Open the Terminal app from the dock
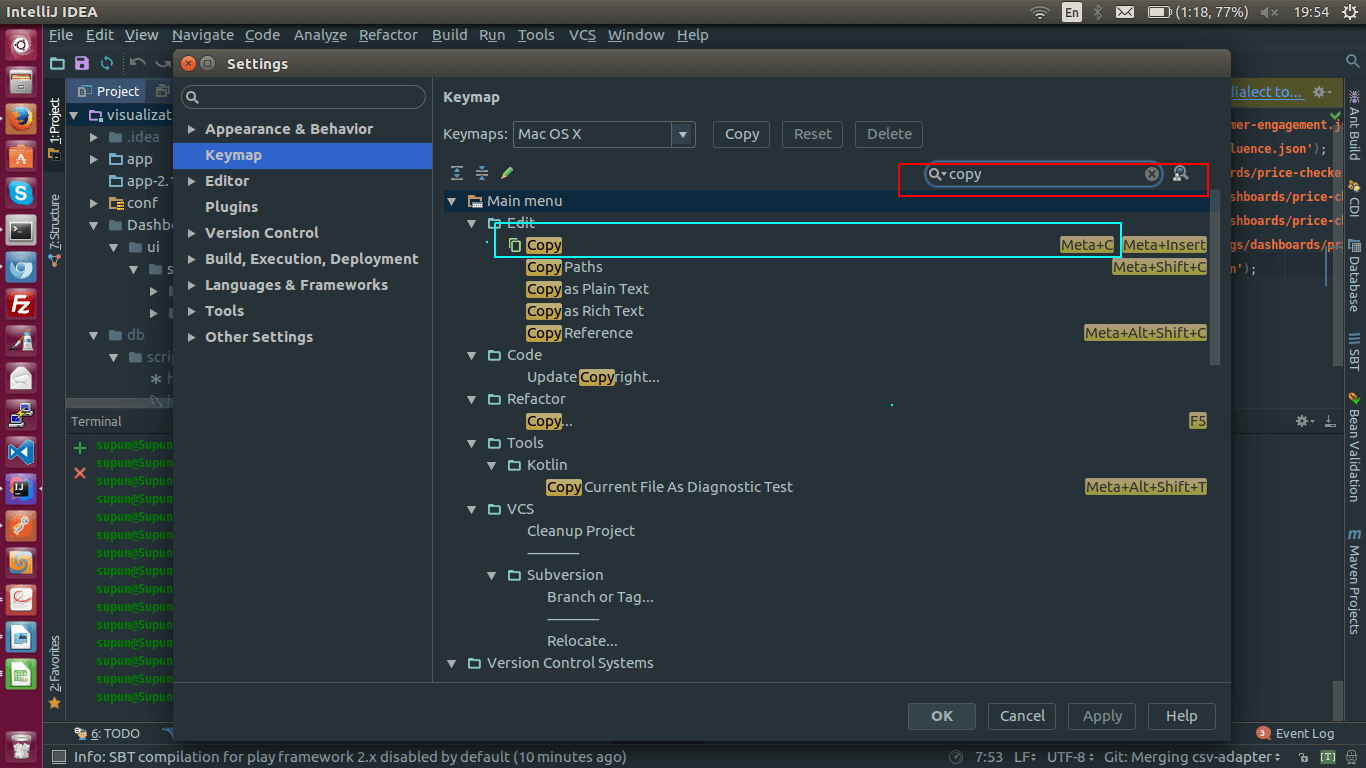The image size is (1366, 768). coord(21,230)
